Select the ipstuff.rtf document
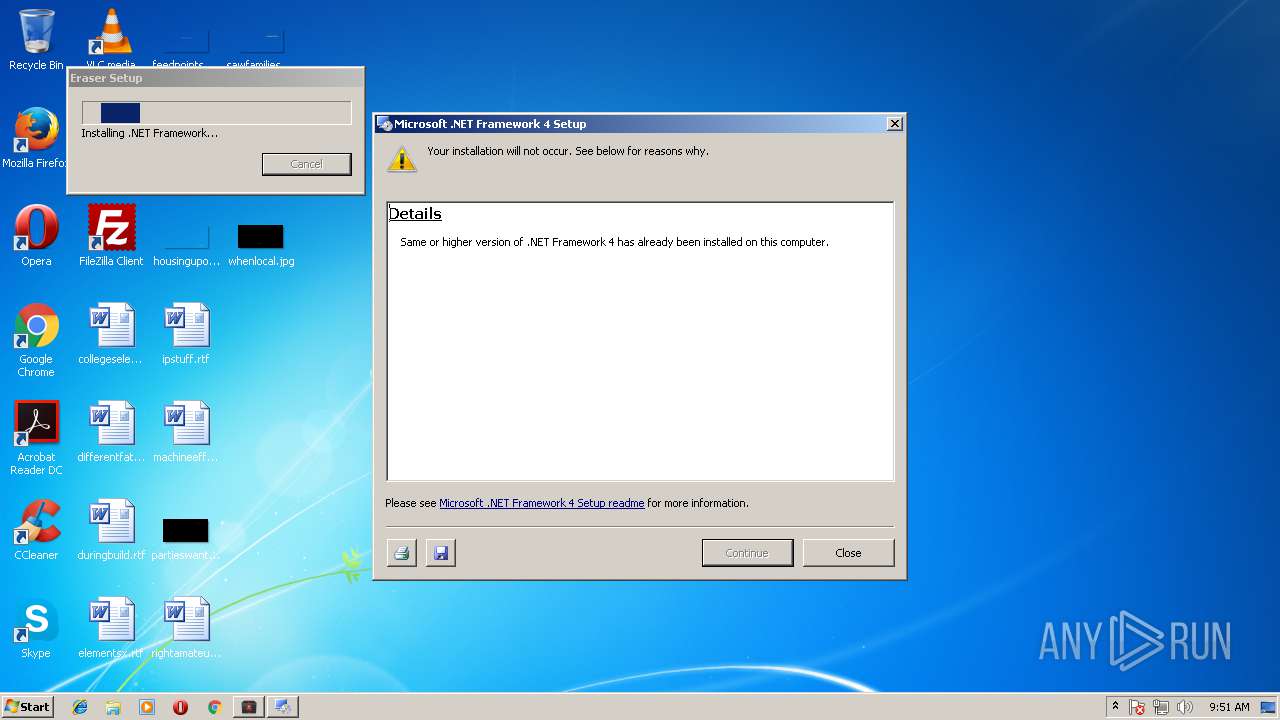This screenshot has height=720, width=1280. 186,334
